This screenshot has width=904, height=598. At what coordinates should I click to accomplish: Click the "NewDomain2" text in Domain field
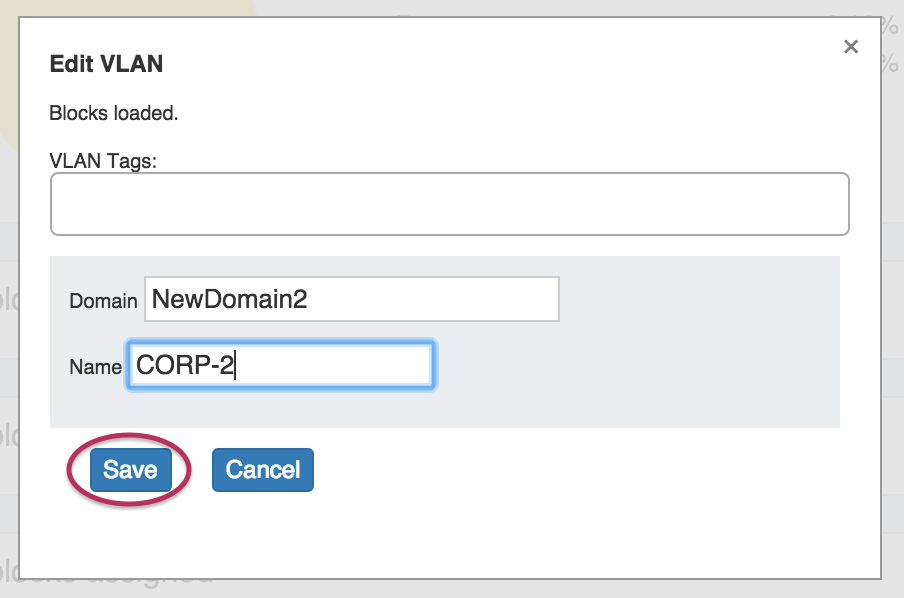click(x=229, y=300)
